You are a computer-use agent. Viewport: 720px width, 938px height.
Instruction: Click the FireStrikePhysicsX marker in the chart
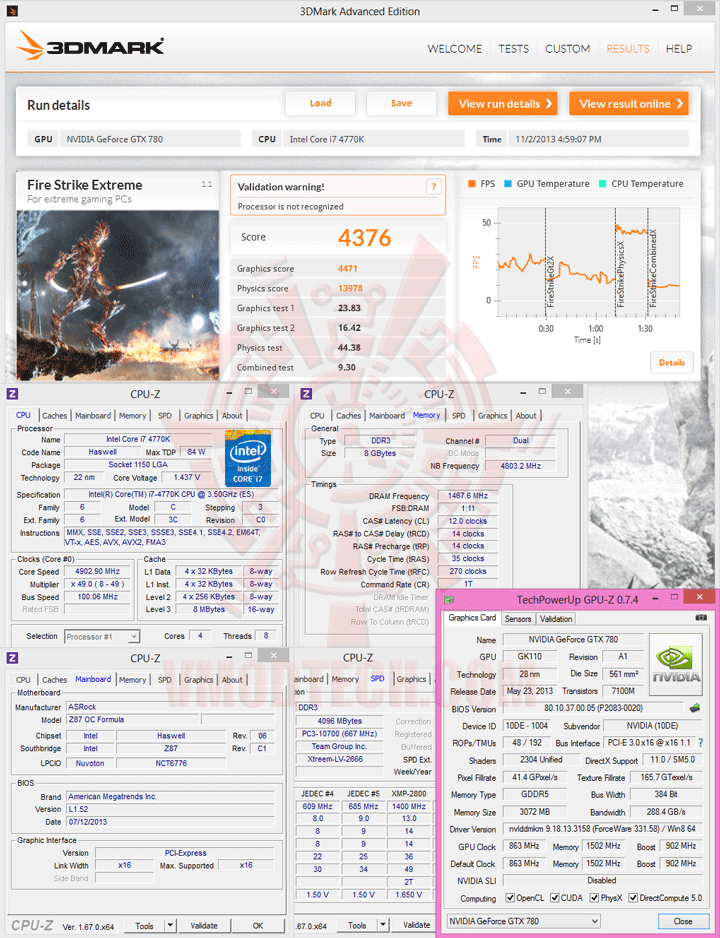tap(620, 274)
